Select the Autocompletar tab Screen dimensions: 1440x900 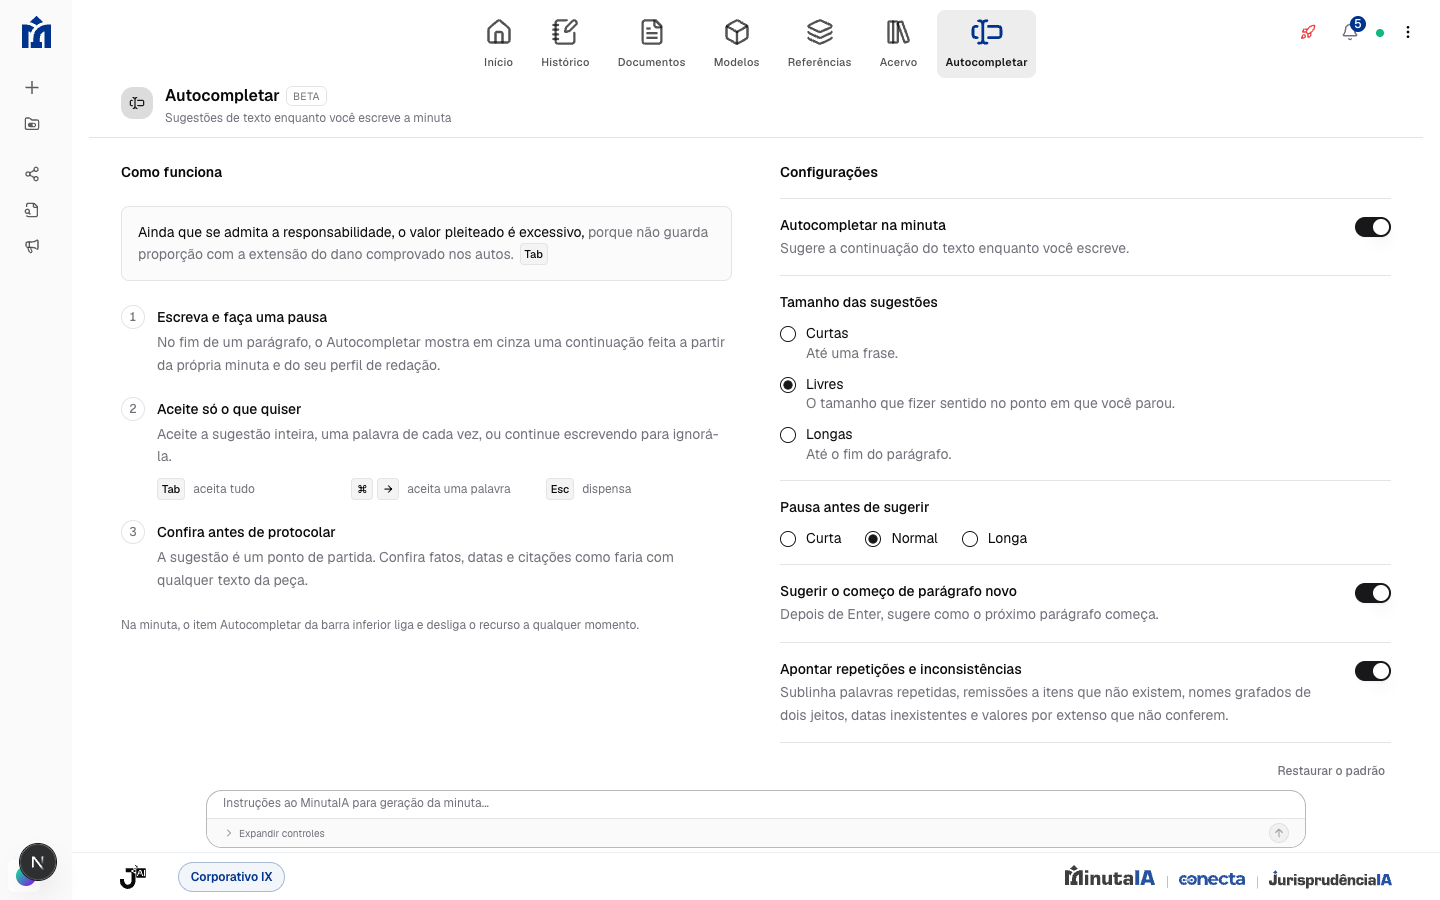pyautogui.click(x=986, y=44)
